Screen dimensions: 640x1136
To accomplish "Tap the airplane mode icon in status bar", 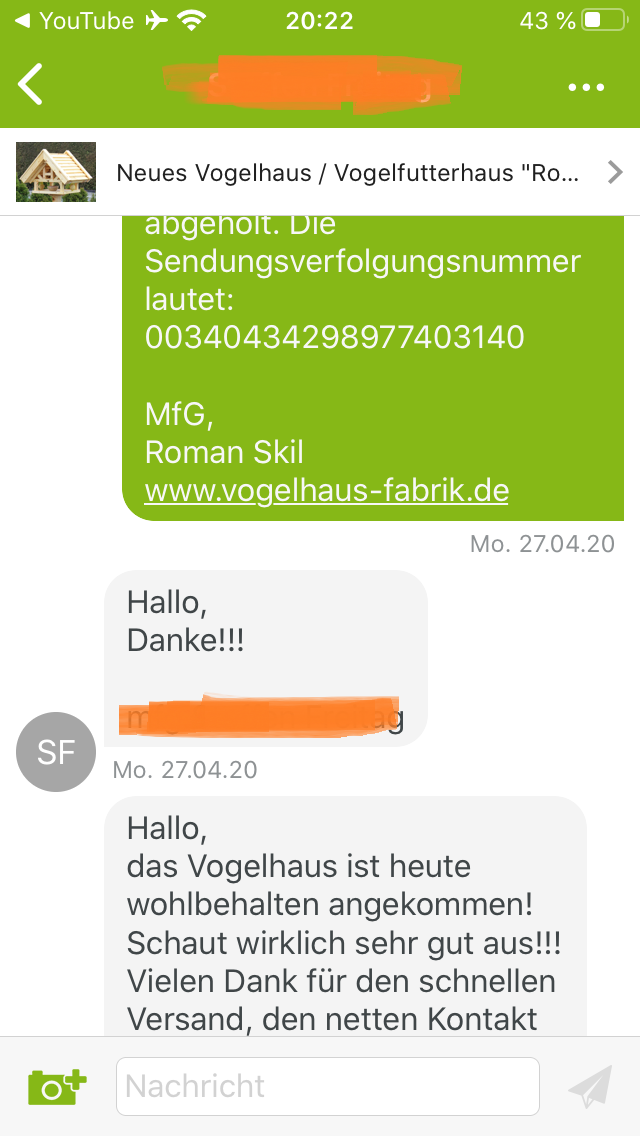I will [156, 21].
